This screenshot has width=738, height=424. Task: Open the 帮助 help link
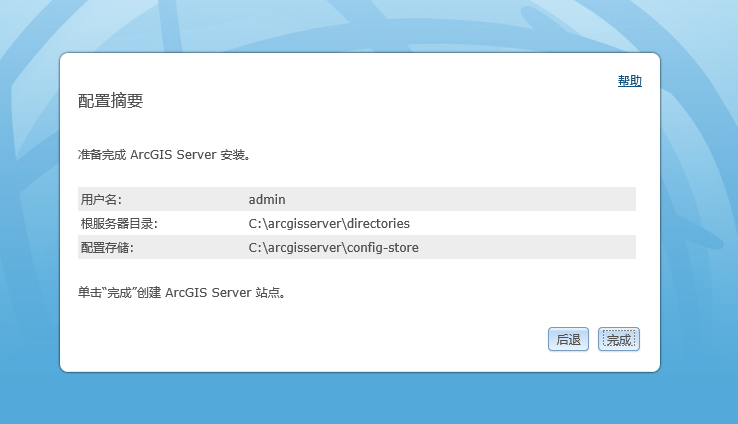(629, 81)
